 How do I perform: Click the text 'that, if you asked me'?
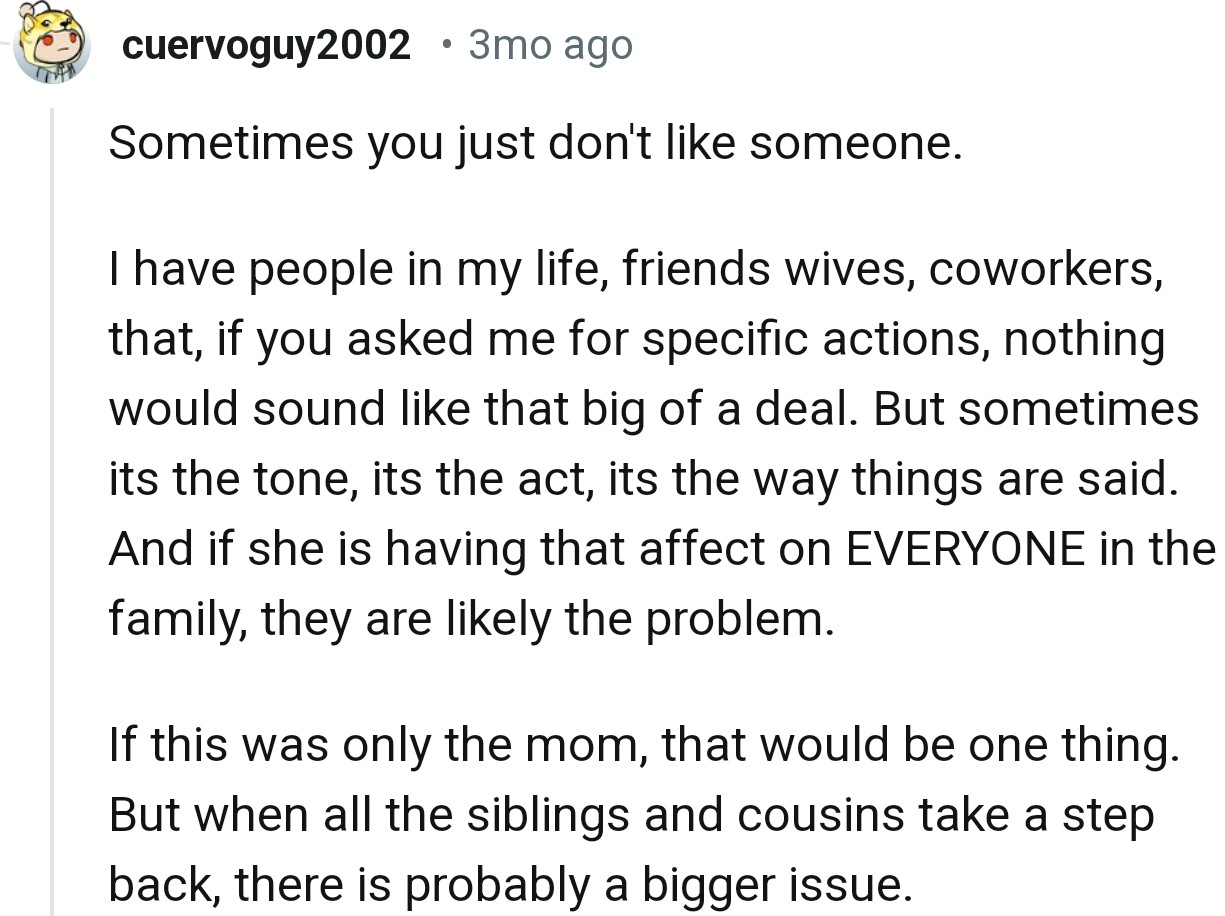click(x=290, y=341)
